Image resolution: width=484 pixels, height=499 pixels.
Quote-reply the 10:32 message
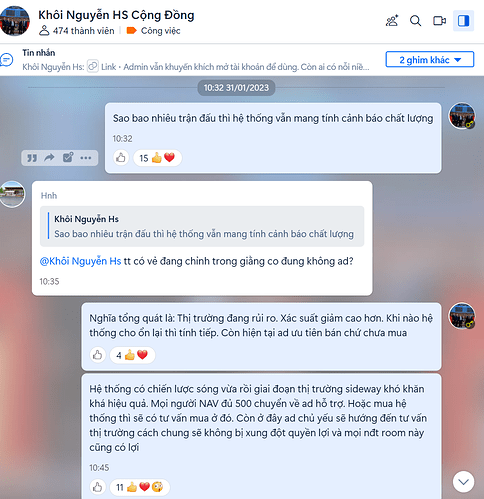[32, 158]
